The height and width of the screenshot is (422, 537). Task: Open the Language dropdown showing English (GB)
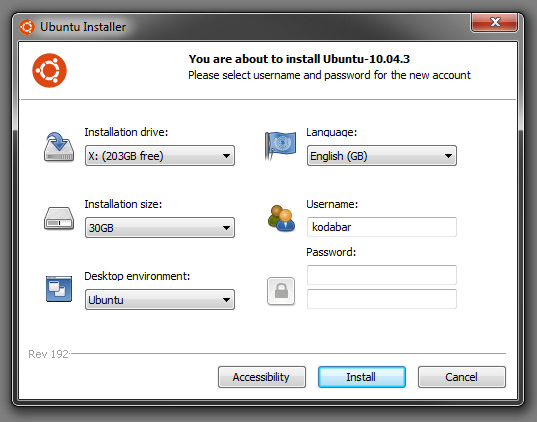click(x=382, y=156)
